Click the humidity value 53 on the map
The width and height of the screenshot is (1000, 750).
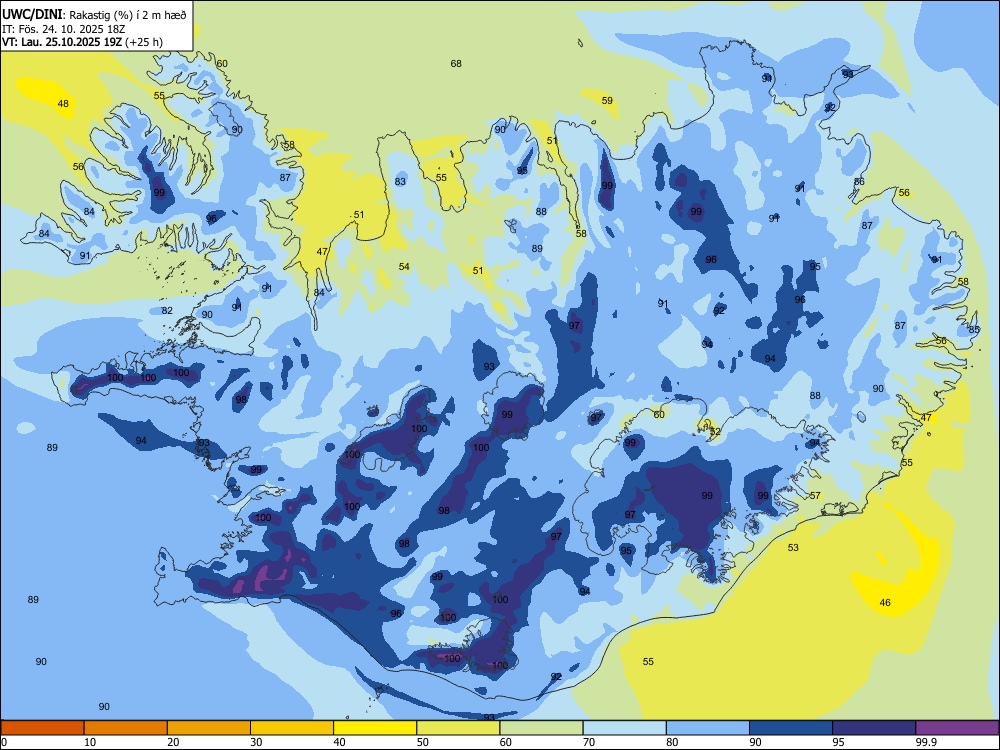point(793,548)
